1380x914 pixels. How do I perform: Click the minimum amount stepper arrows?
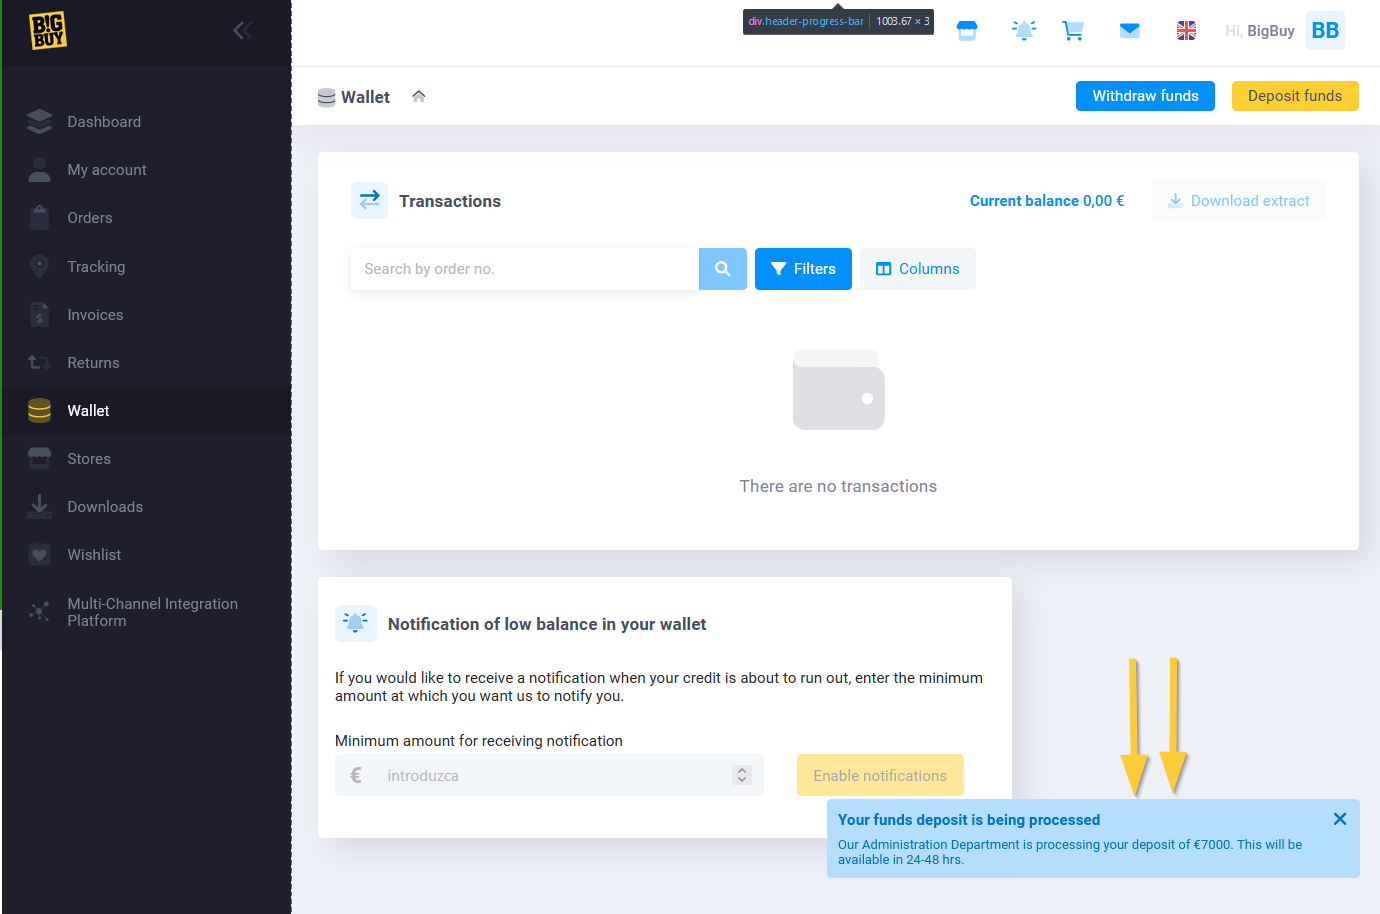tap(742, 775)
